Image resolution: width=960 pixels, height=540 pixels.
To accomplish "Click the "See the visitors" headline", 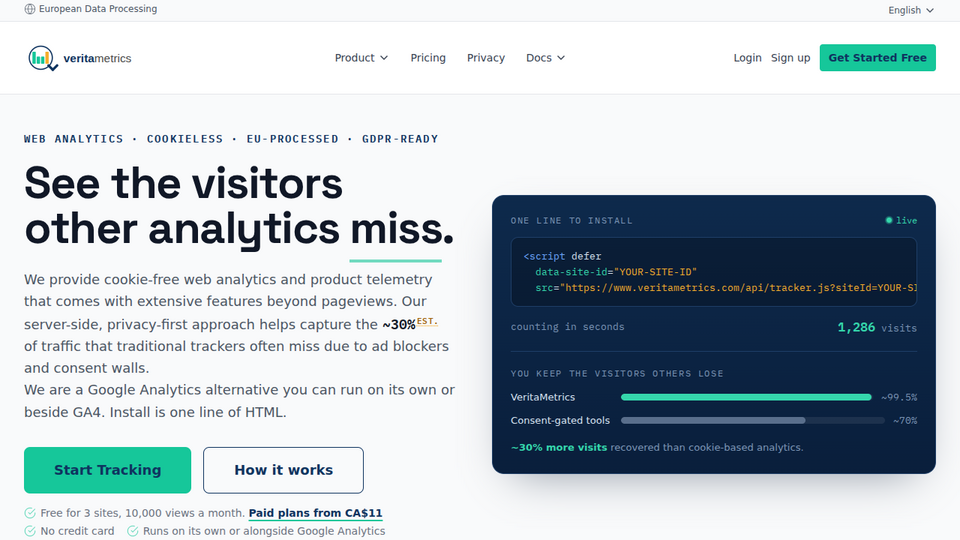I will [x=184, y=183].
